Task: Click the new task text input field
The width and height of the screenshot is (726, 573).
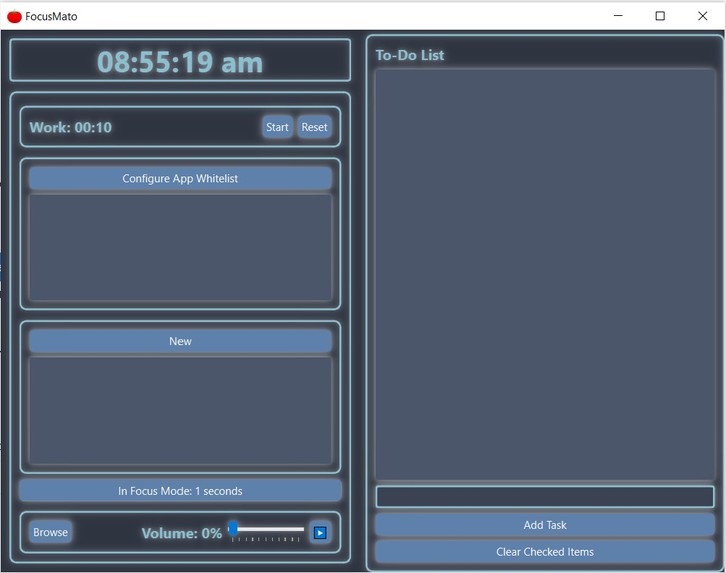Action: click(x=544, y=497)
